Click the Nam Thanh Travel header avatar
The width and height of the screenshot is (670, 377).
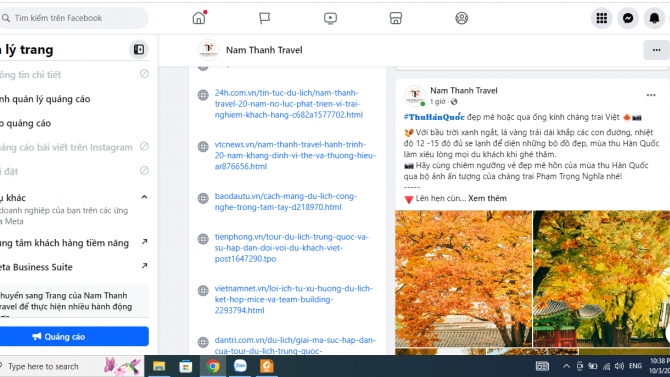pyautogui.click(x=209, y=50)
